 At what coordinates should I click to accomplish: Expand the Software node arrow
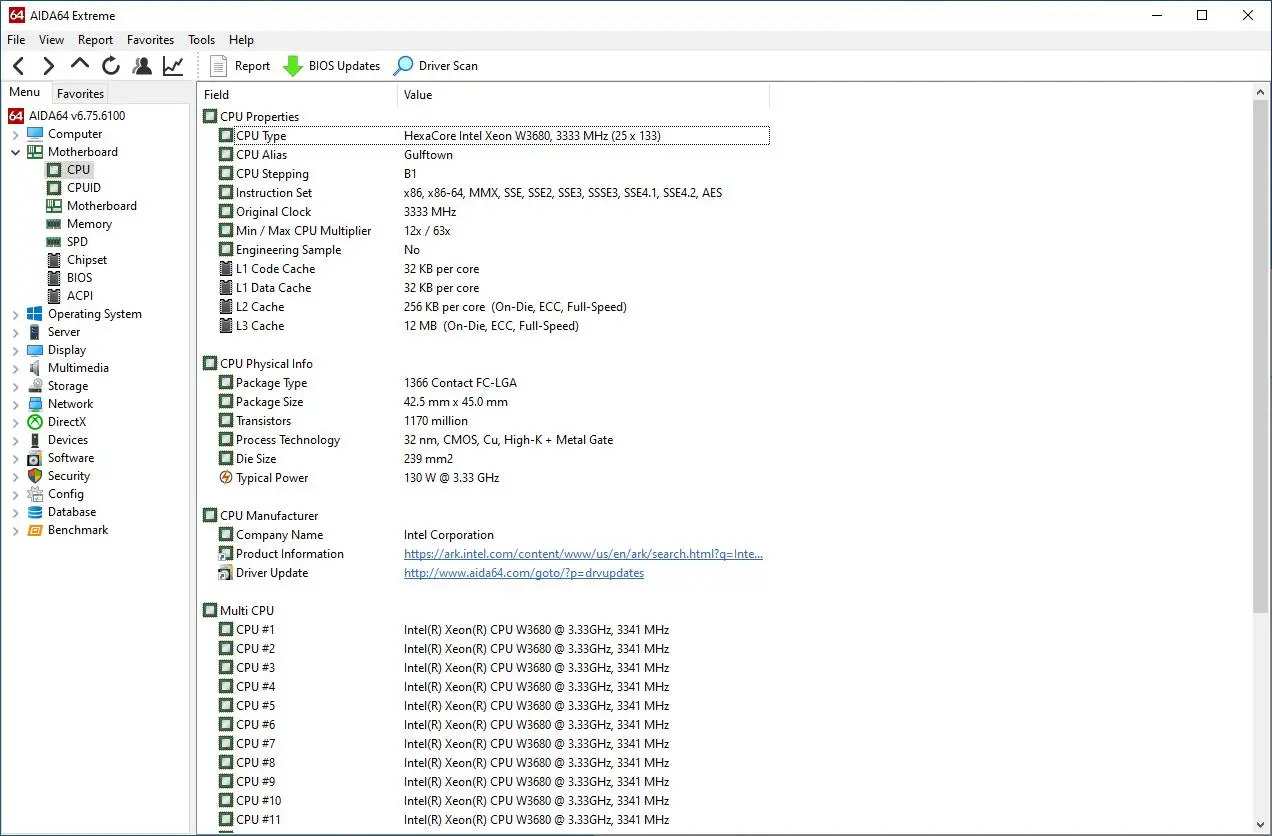(16, 458)
